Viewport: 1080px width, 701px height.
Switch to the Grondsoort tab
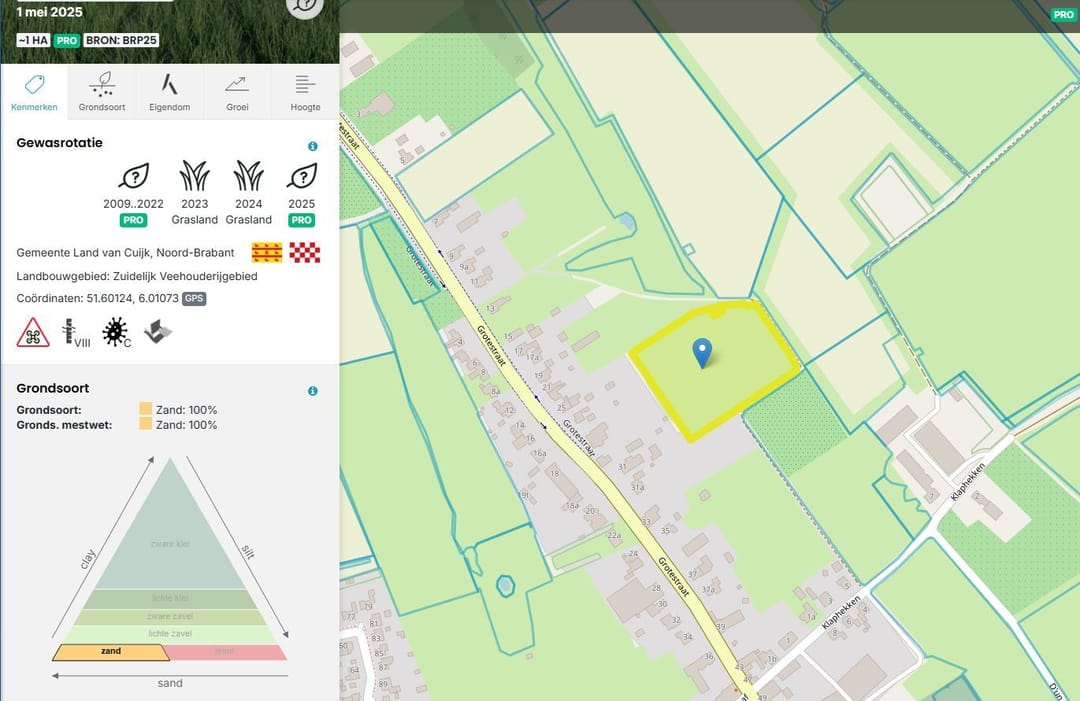(x=102, y=92)
